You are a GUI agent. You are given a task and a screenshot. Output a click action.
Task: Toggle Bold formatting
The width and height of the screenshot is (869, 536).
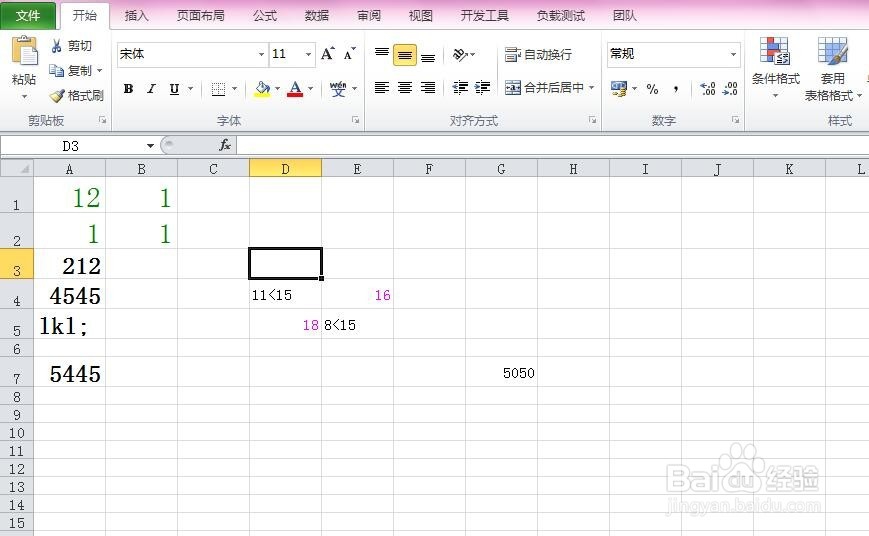(x=129, y=89)
